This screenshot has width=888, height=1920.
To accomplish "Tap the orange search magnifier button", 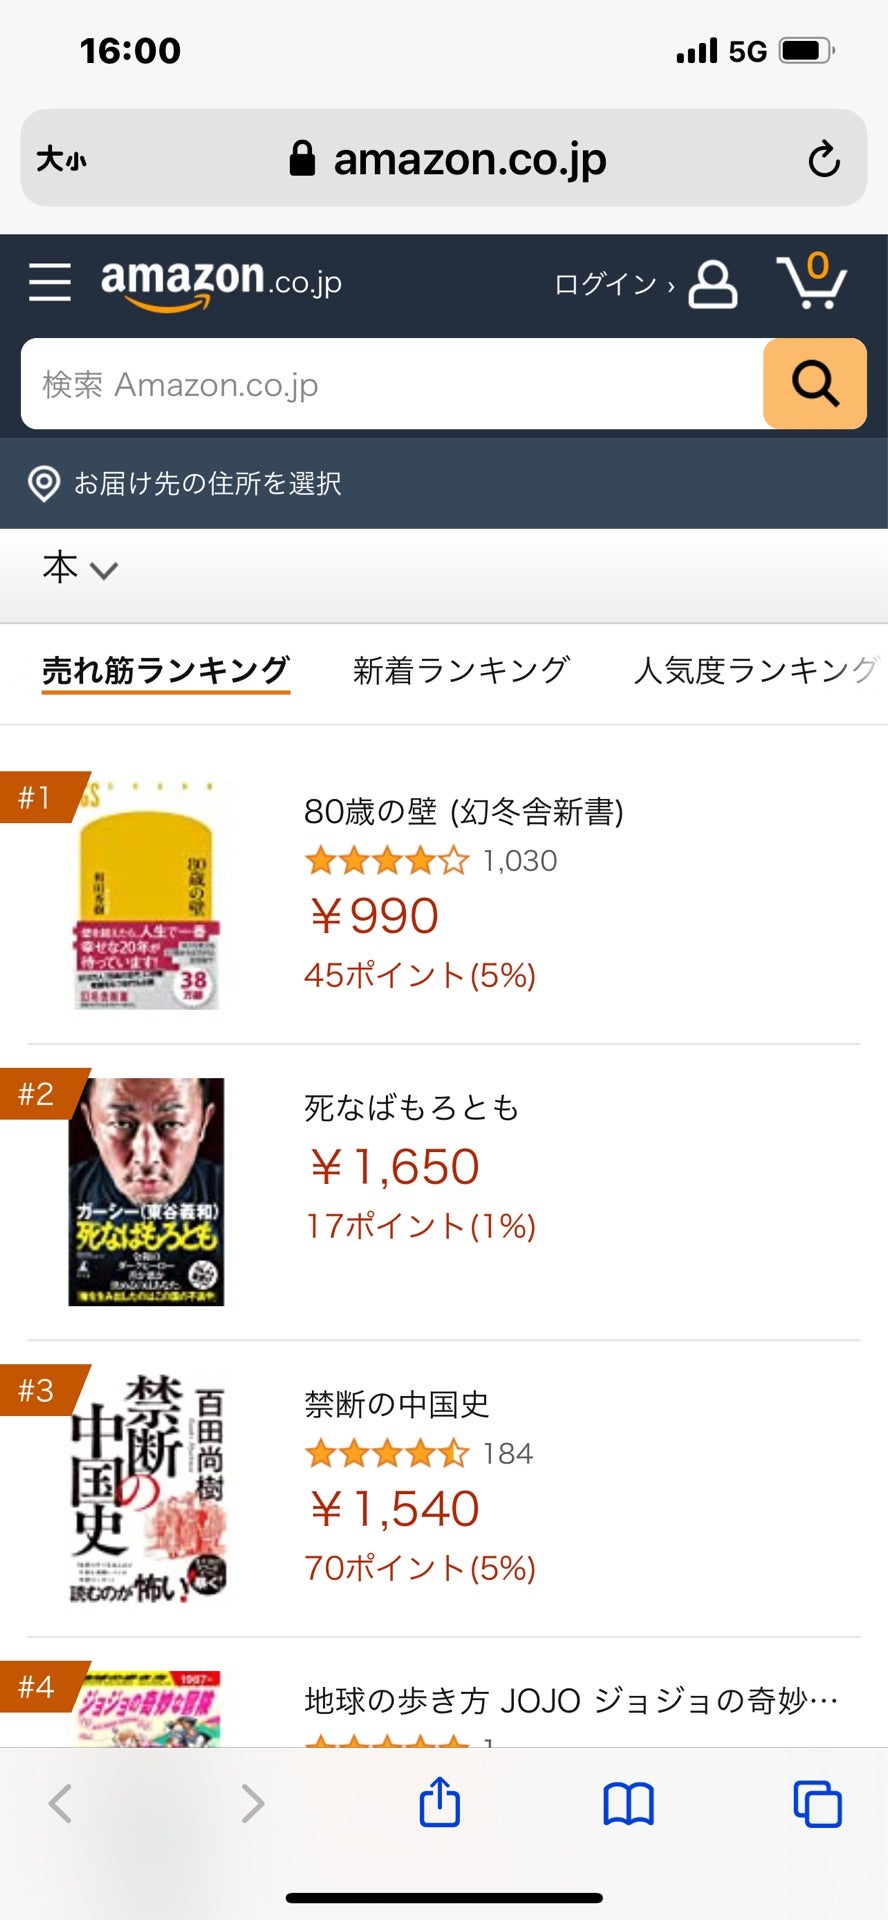I will coord(814,384).
